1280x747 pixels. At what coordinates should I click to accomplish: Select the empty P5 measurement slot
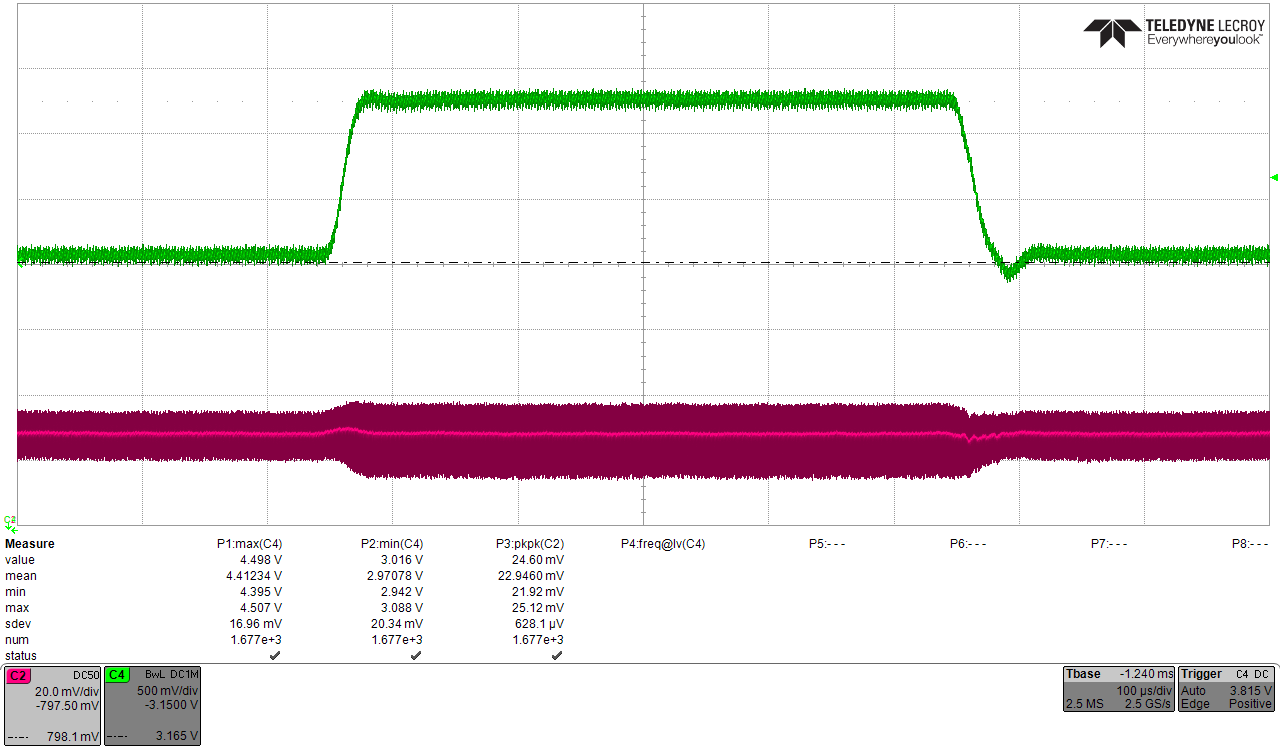pyautogui.click(x=827, y=543)
